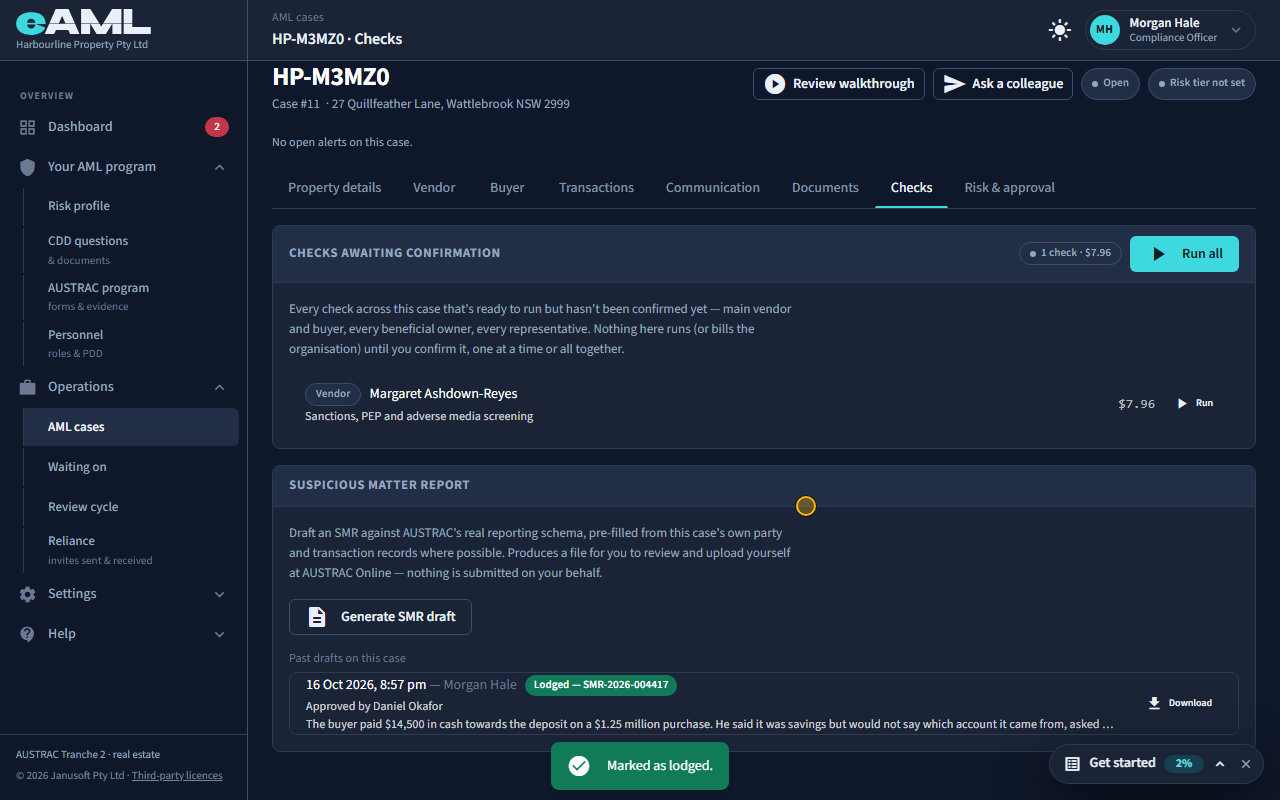Image resolution: width=1280 pixels, height=800 pixels.
Task: Expand the Help menu
Action: pyautogui.click(x=220, y=634)
